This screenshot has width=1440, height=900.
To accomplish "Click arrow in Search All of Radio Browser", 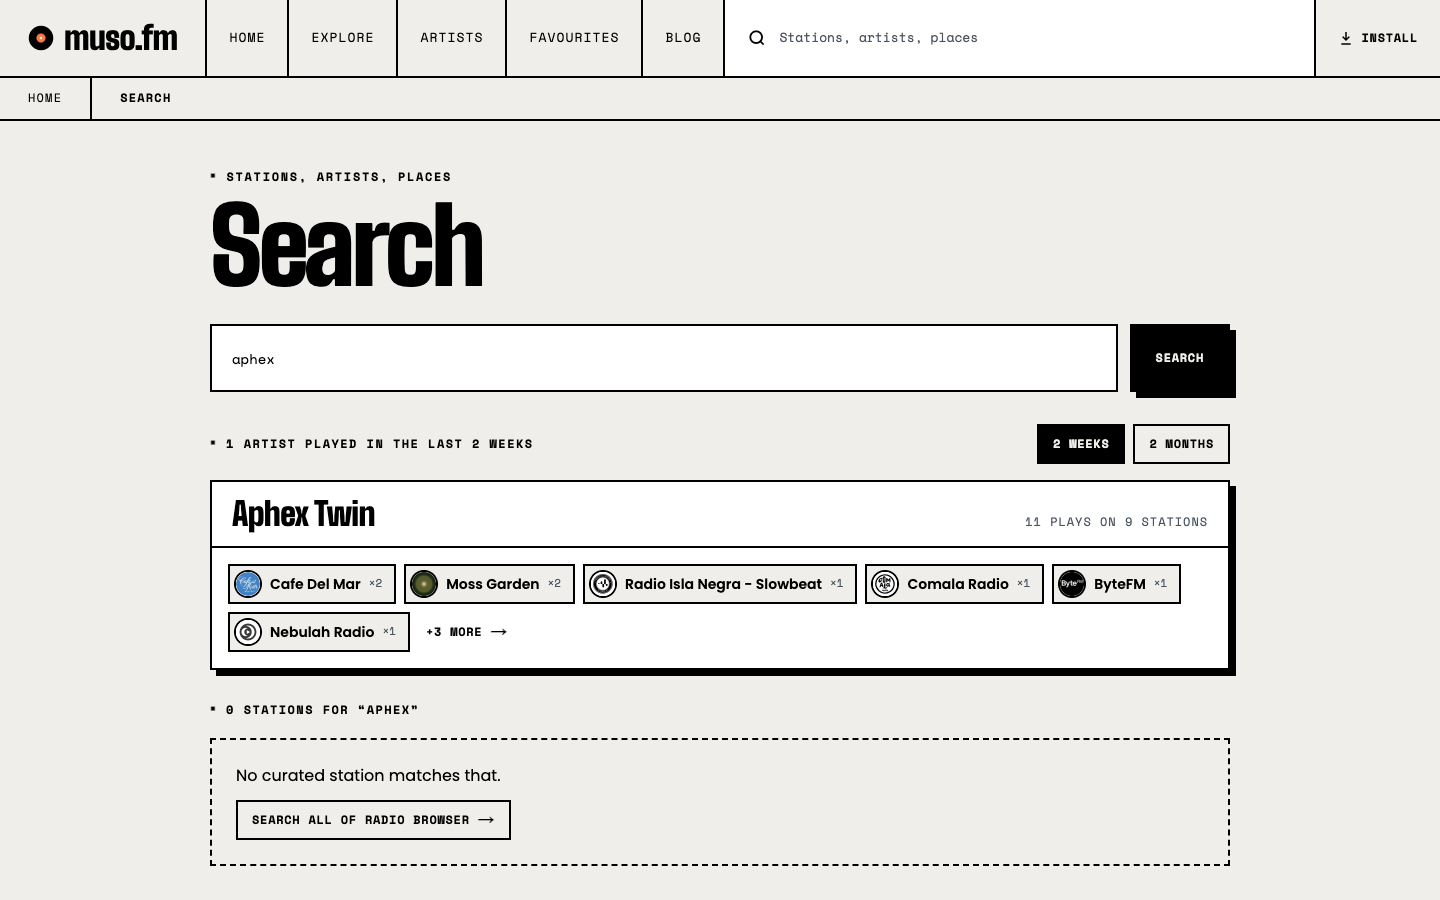I will [486, 820].
